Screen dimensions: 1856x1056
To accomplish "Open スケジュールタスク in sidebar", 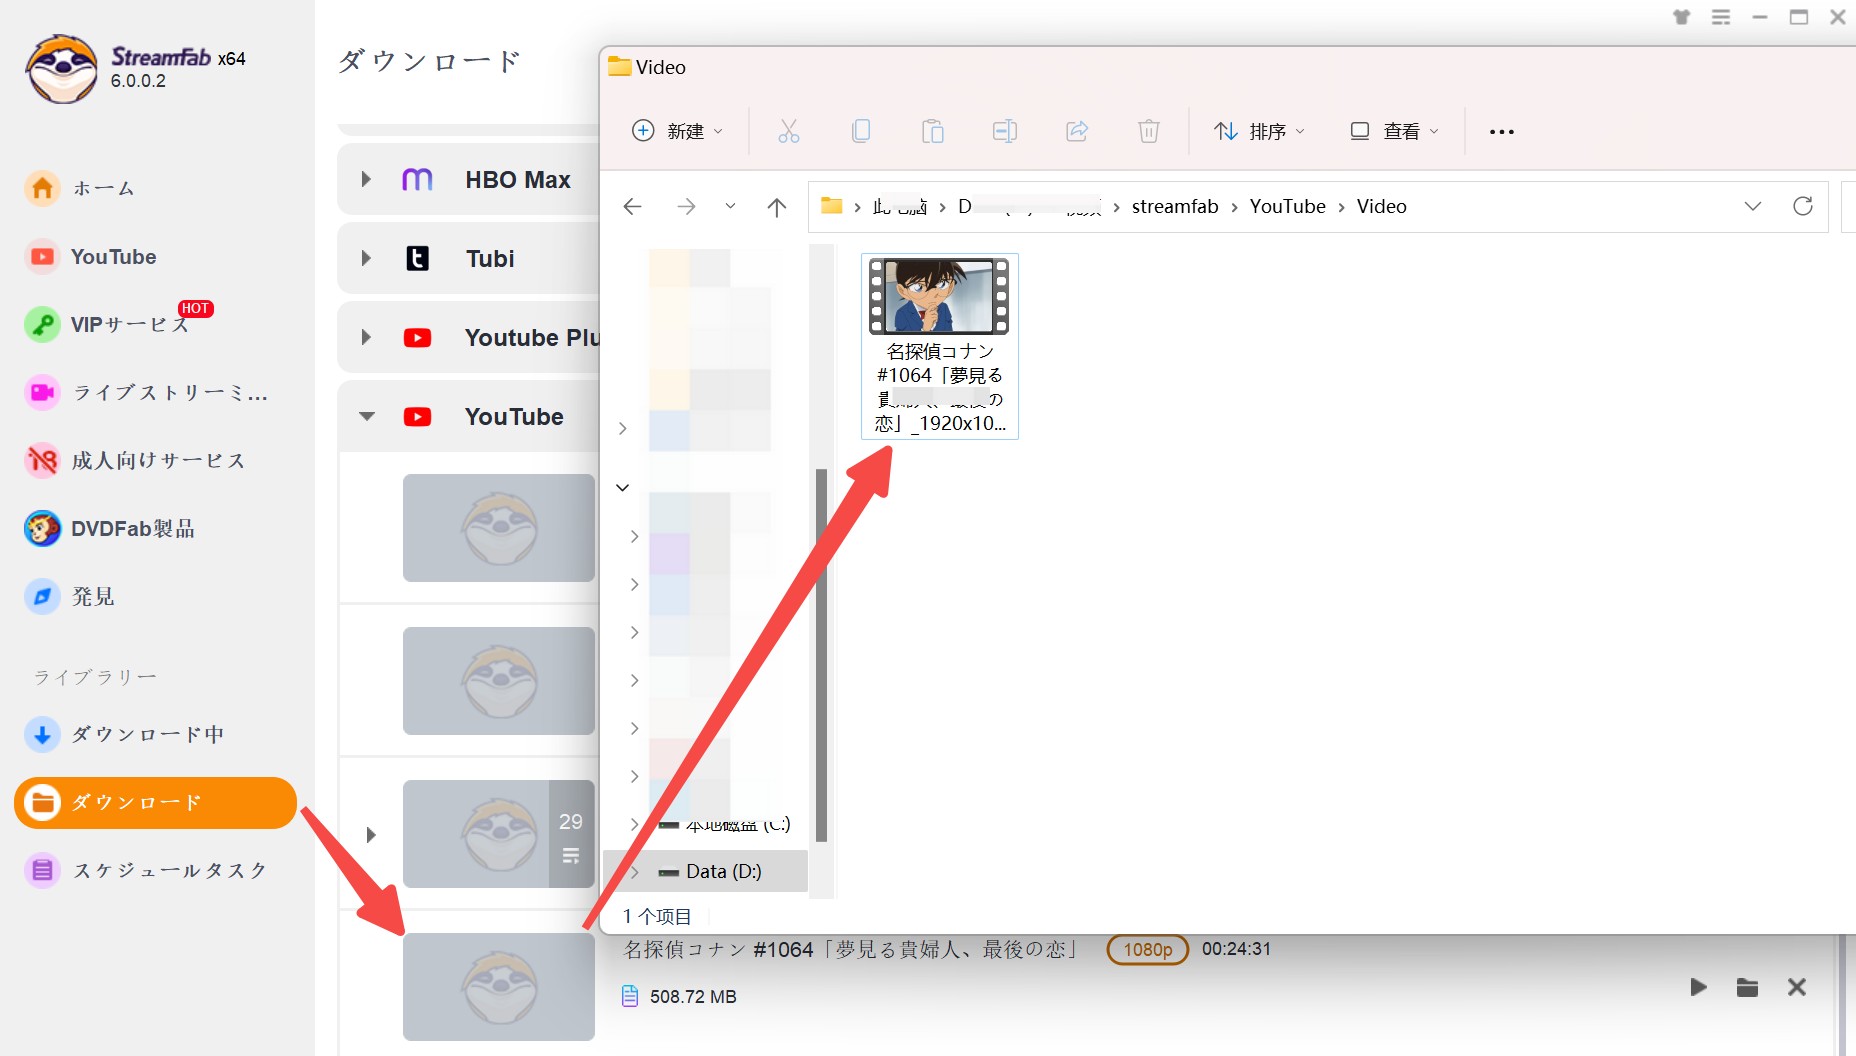I will [x=147, y=871].
